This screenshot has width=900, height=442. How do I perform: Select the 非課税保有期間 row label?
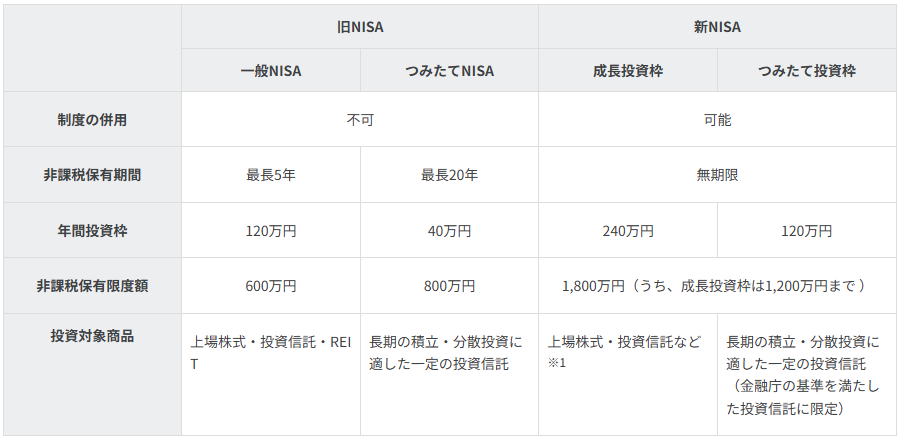(92, 175)
